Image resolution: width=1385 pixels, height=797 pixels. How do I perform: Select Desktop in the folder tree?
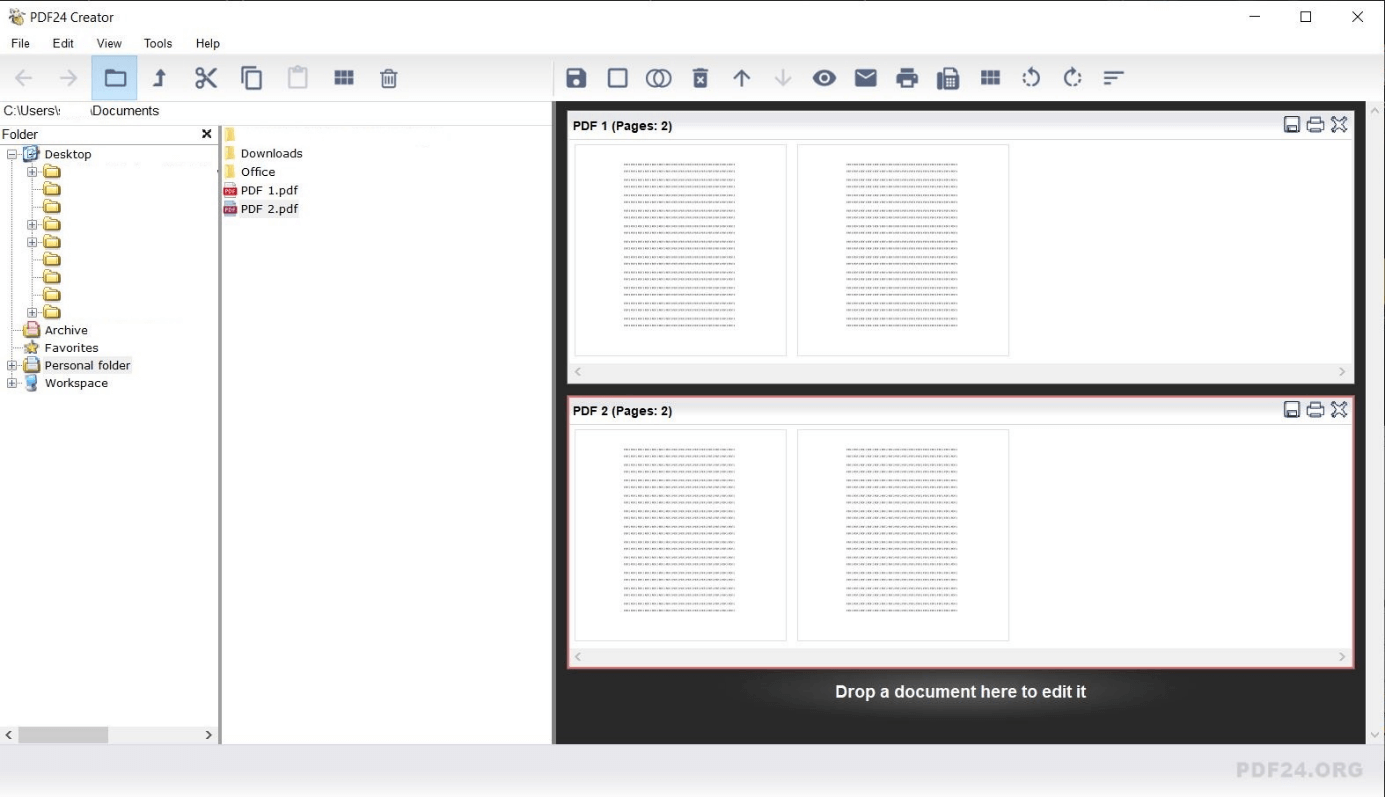[68, 154]
